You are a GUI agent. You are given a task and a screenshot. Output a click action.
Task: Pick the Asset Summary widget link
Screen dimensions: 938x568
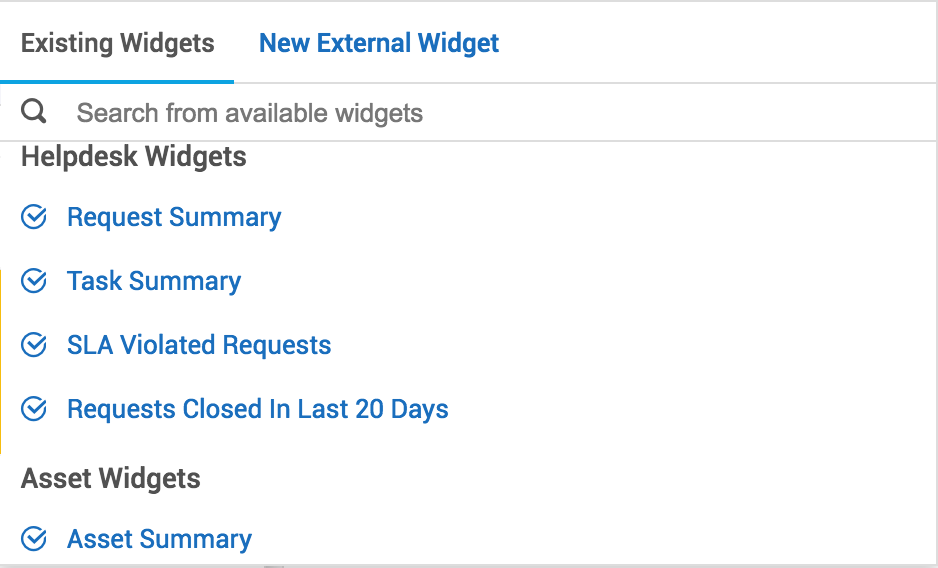coord(159,539)
